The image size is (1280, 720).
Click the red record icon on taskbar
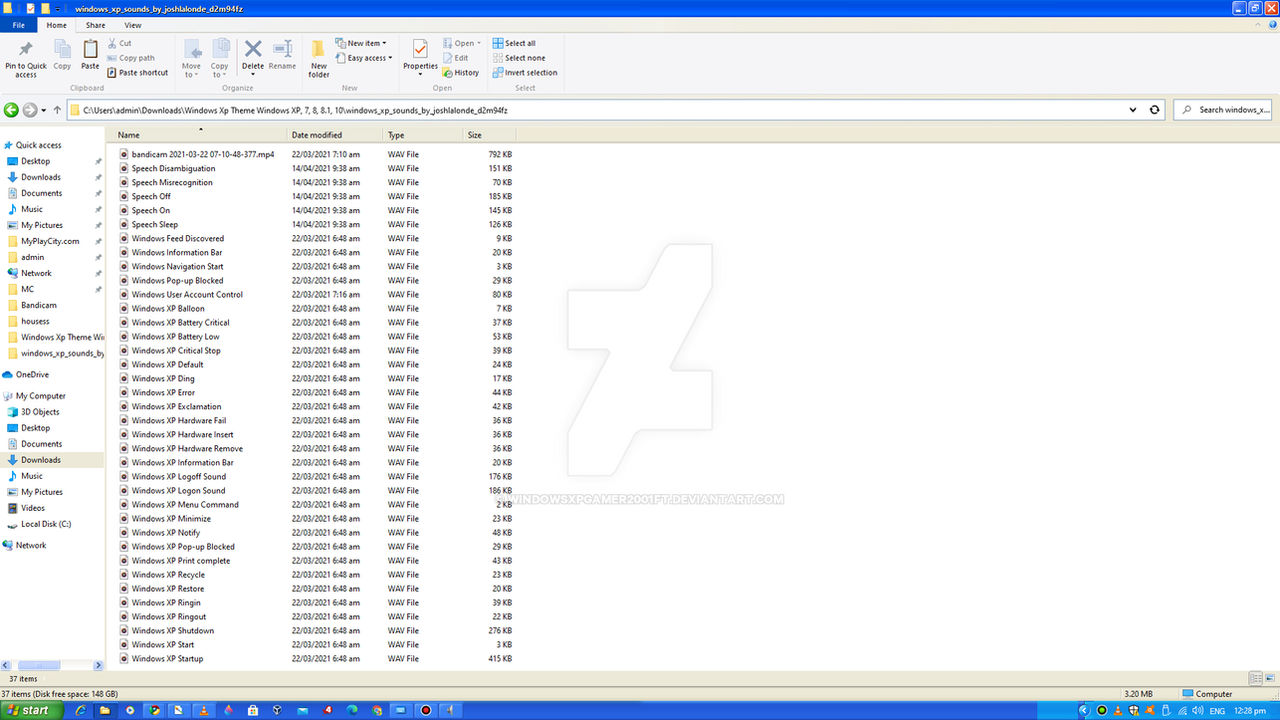(x=425, y=710)
